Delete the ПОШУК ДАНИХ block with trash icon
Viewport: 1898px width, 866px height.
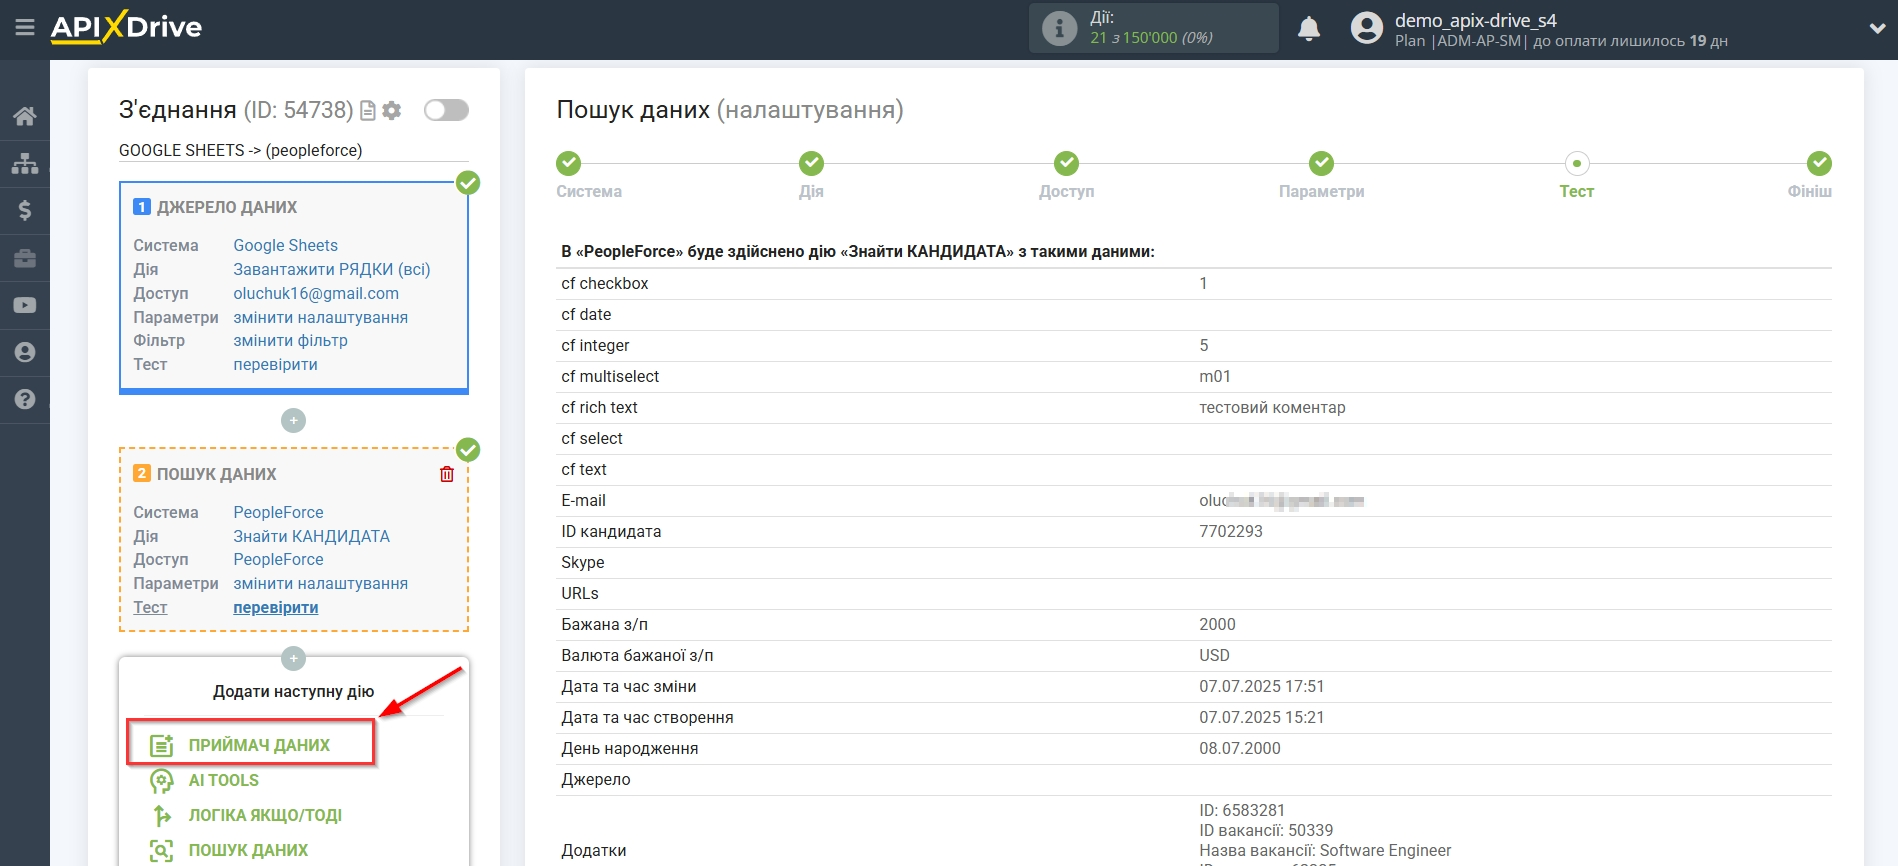tap(447, 474)
